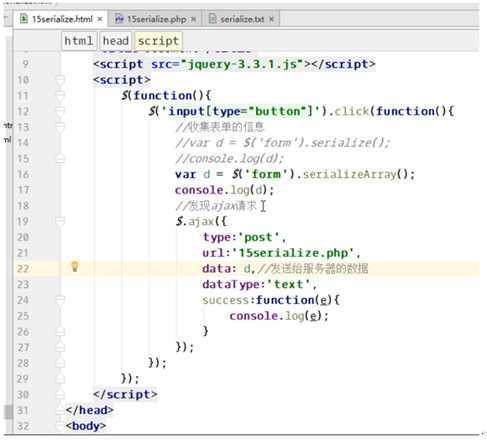This screenshot has width=487, height=443.
Task: Select the script breadcrumb
Action: pos(158,41)
